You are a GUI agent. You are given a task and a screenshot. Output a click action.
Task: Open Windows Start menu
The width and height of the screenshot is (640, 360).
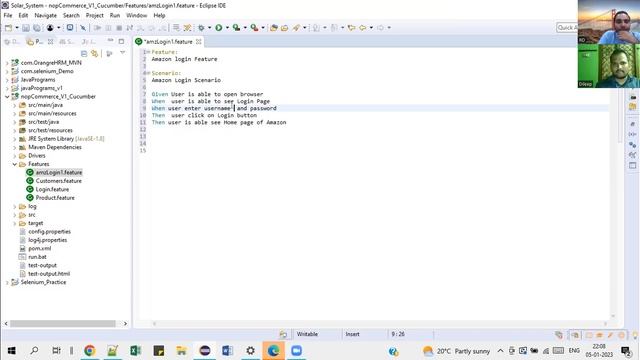pyautogui.click(x=11, y=351)
